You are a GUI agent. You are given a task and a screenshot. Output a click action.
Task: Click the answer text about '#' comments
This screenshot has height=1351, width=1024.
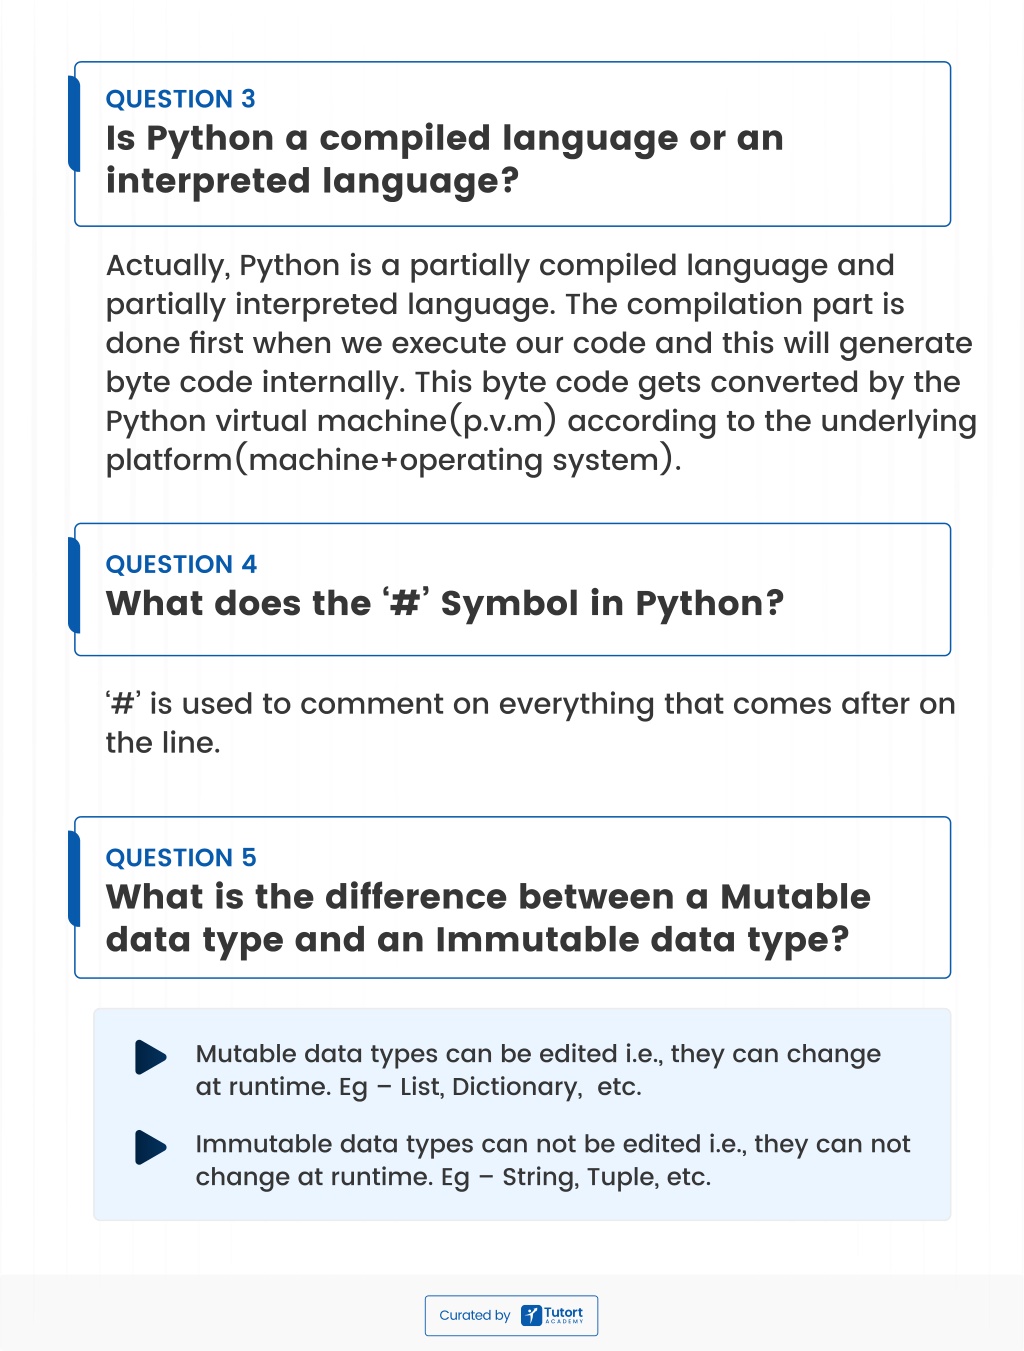click(531, 723)
